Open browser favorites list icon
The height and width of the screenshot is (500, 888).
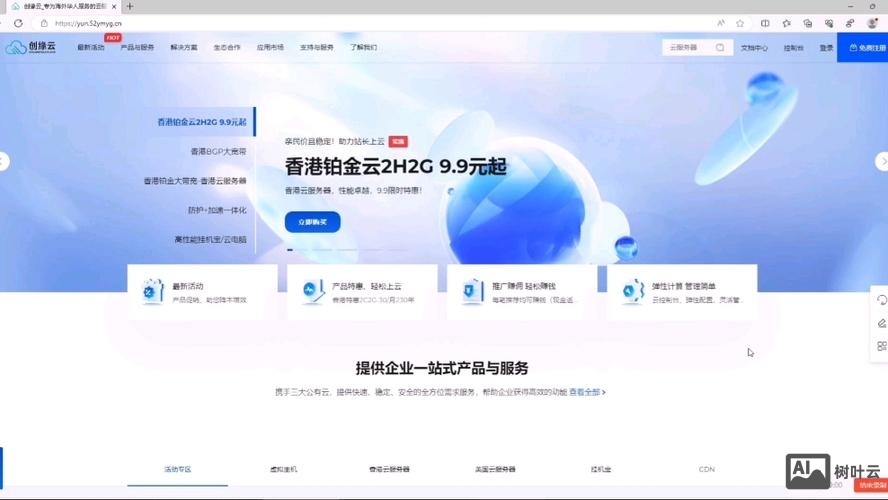pyautogui.click(x=787, y=23)
